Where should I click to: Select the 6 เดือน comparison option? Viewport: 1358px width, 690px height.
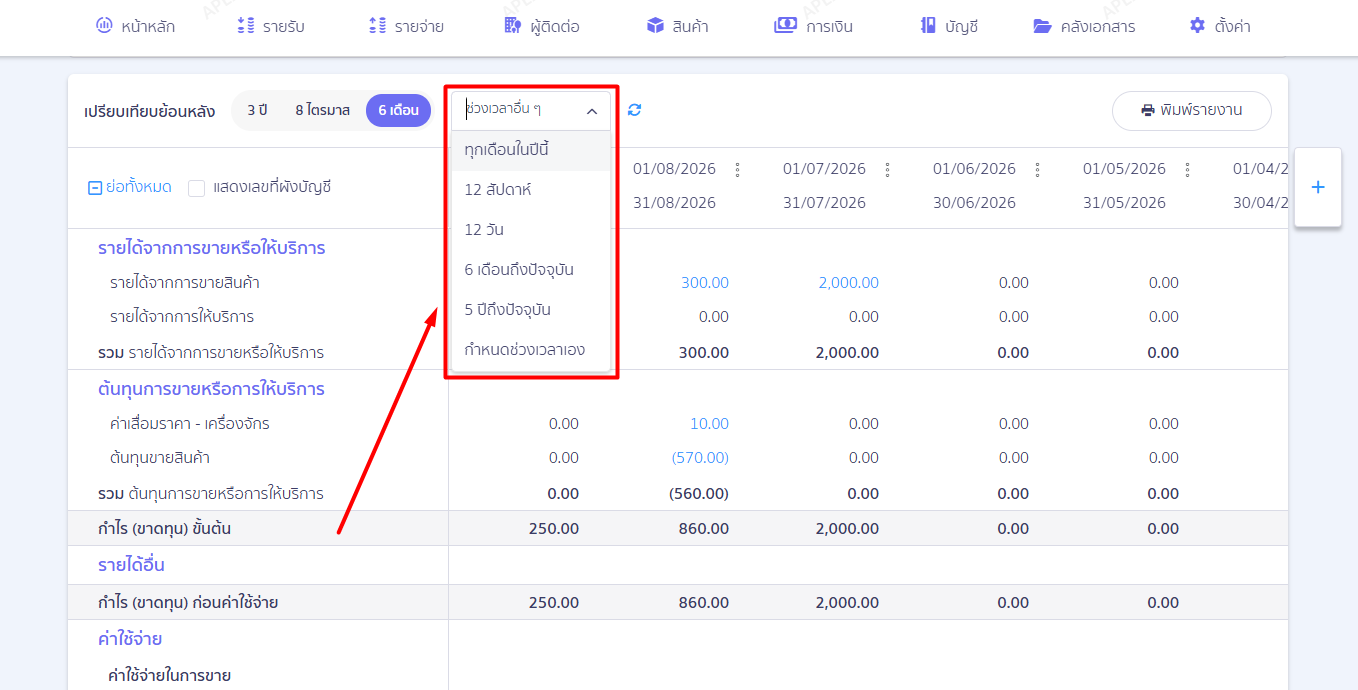(x=398, y=110)
